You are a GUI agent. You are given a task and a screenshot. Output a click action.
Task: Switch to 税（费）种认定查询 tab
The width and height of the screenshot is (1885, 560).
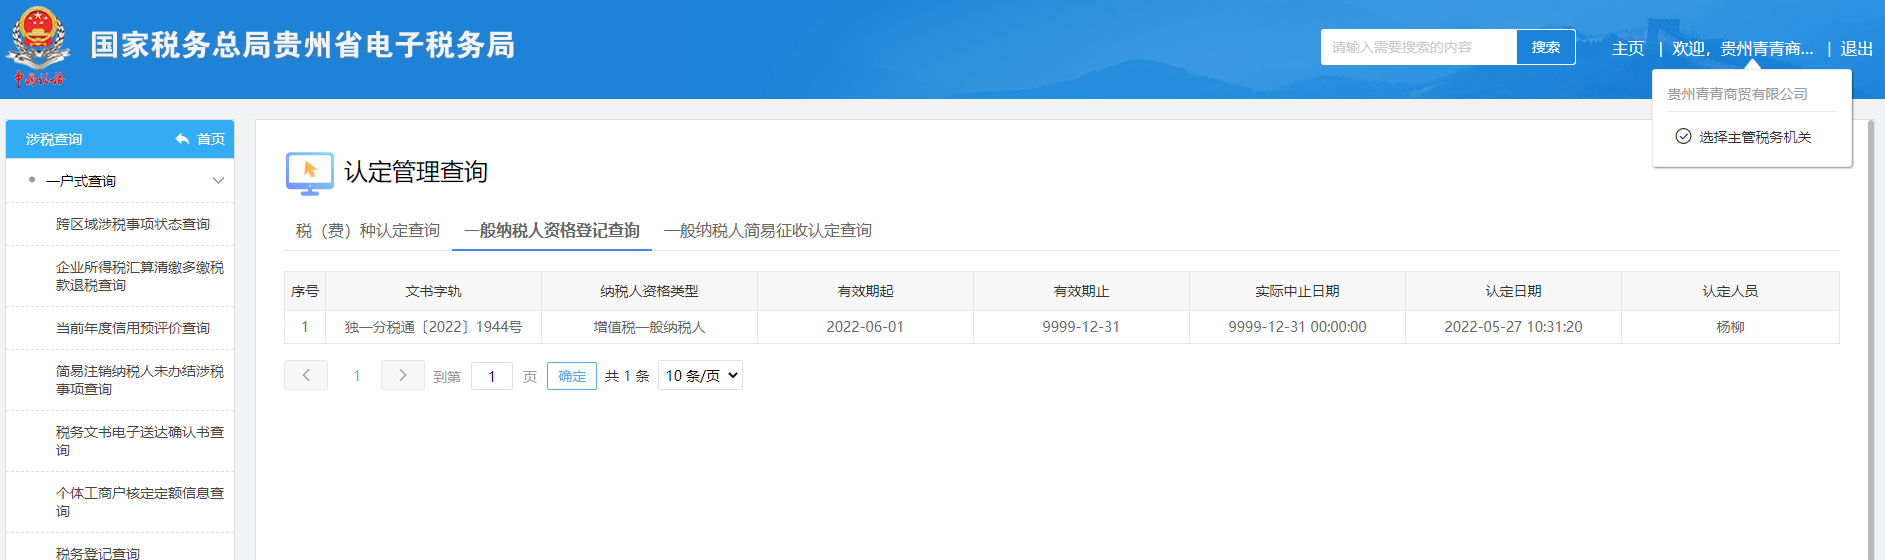tap(367, 231)
